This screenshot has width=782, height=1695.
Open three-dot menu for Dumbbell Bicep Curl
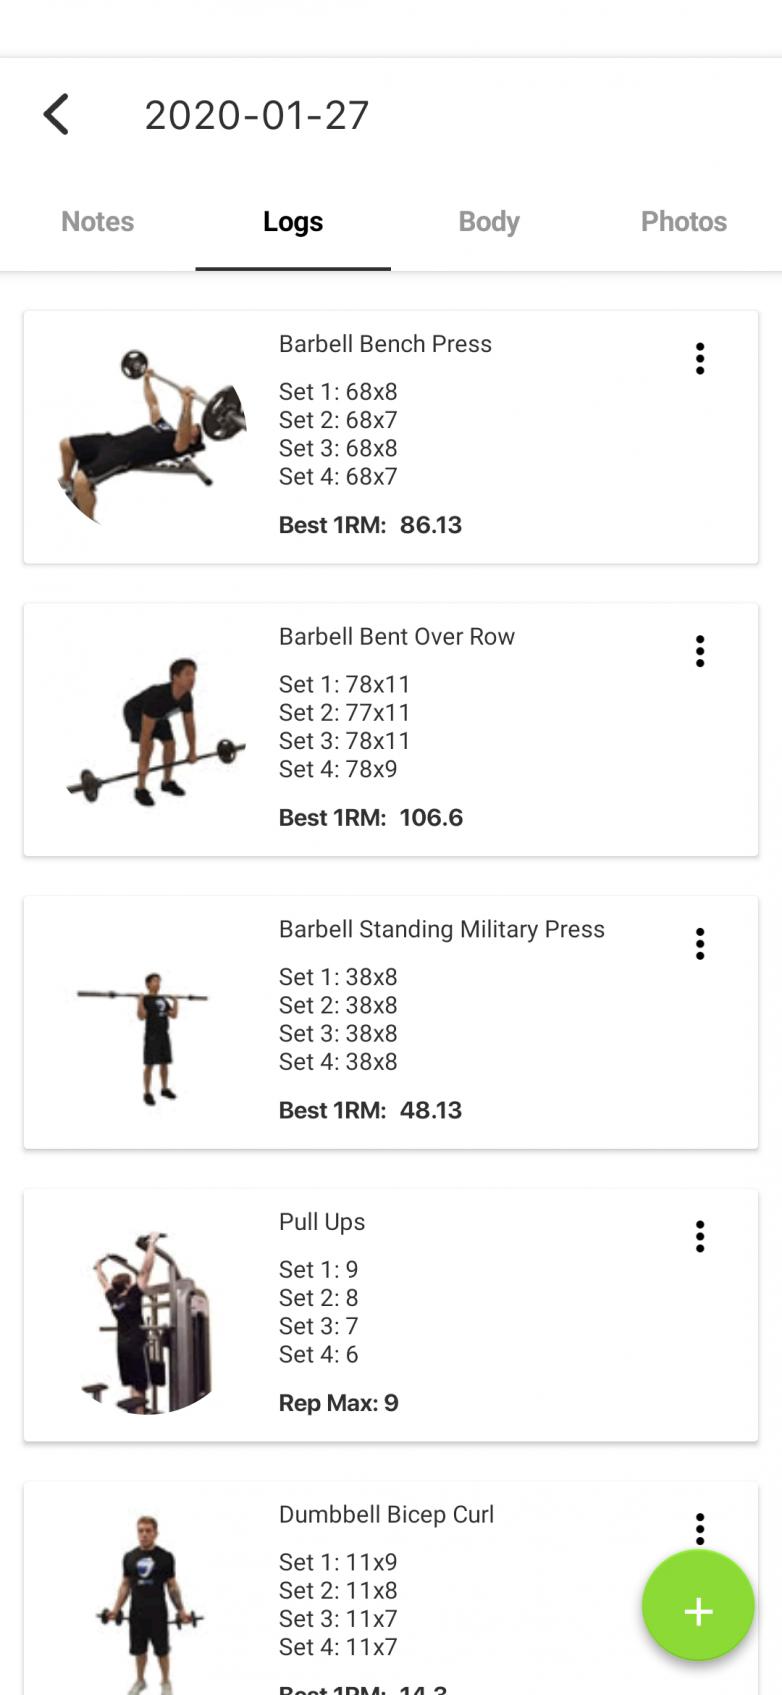[x=700, y=1528]
